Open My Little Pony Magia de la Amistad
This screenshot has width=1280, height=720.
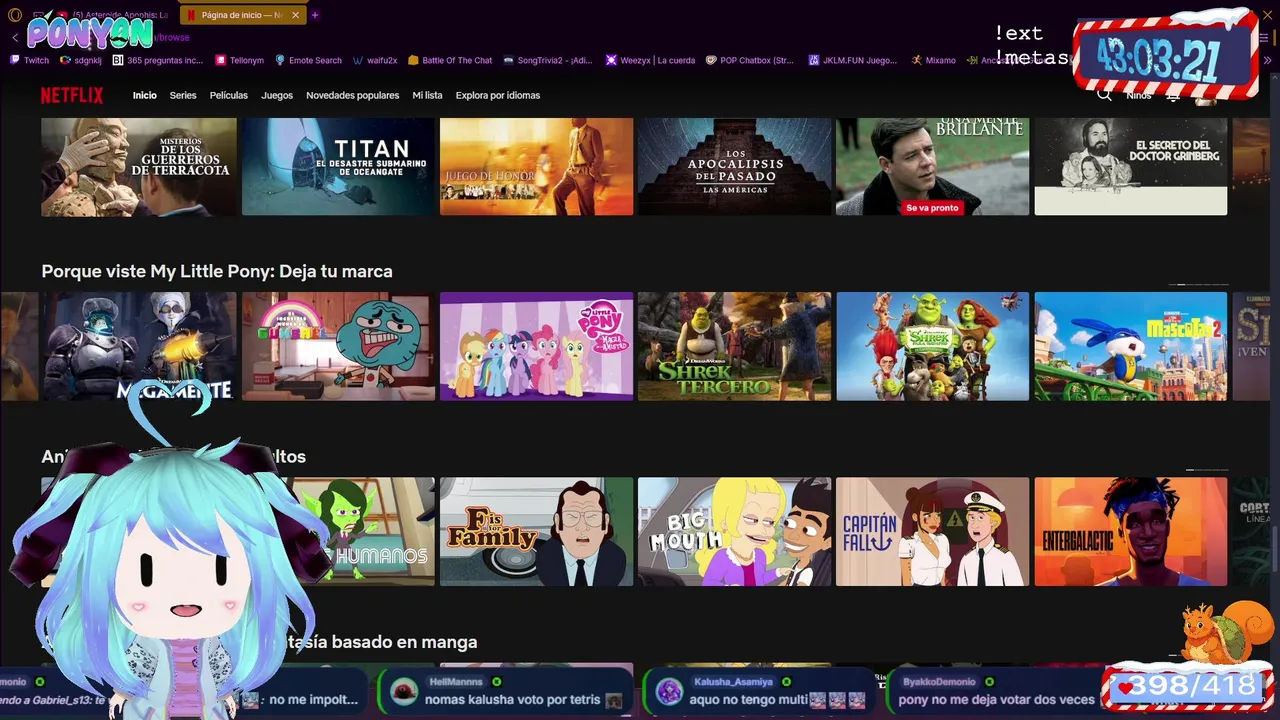536,346
